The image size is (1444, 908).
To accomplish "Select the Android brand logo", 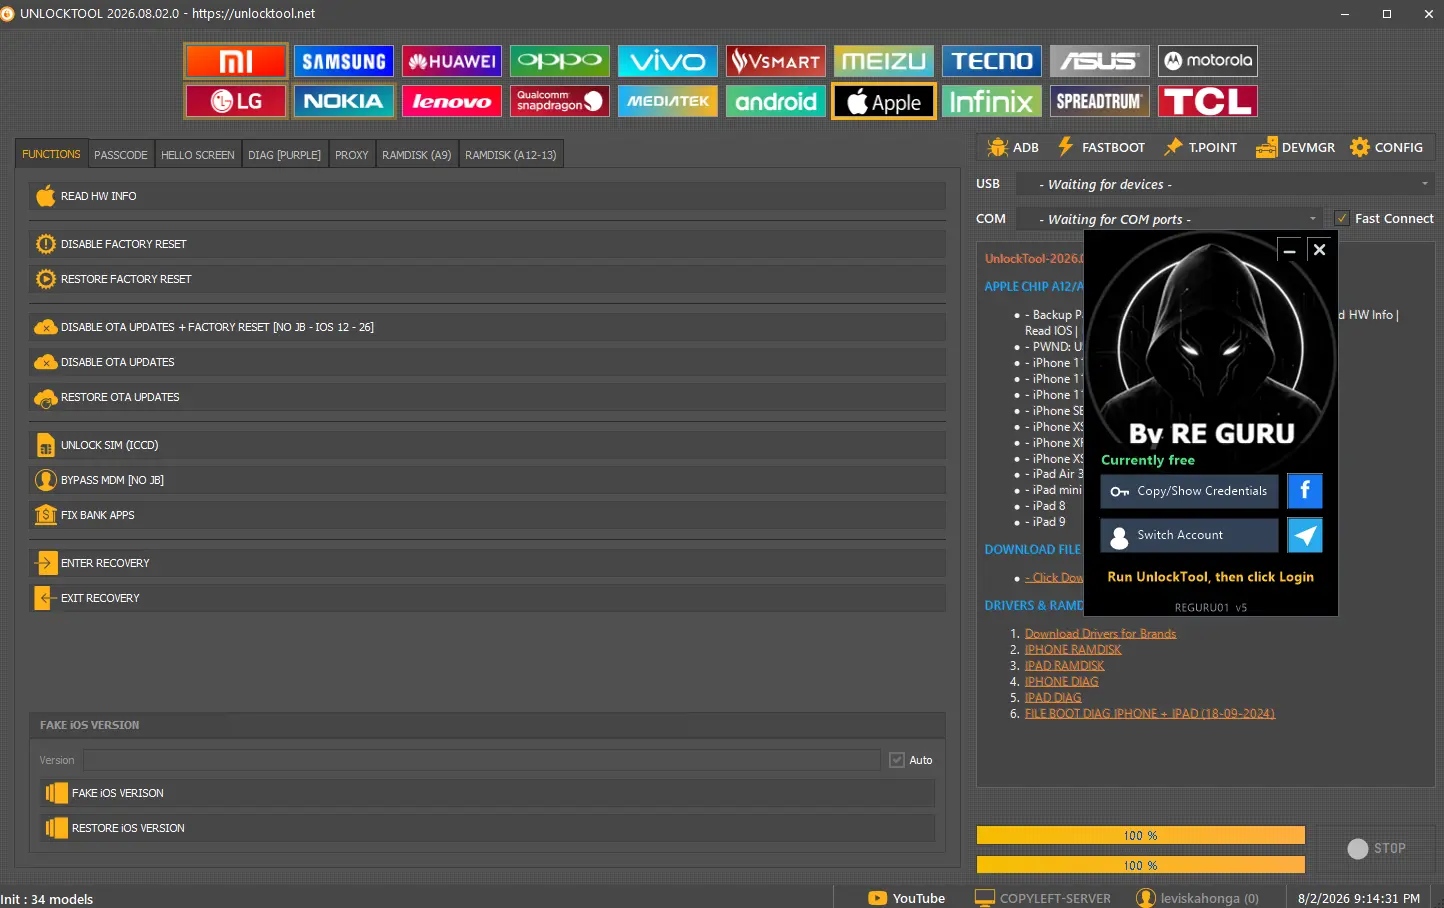I will pyautogui.click(x=776, y=101).
